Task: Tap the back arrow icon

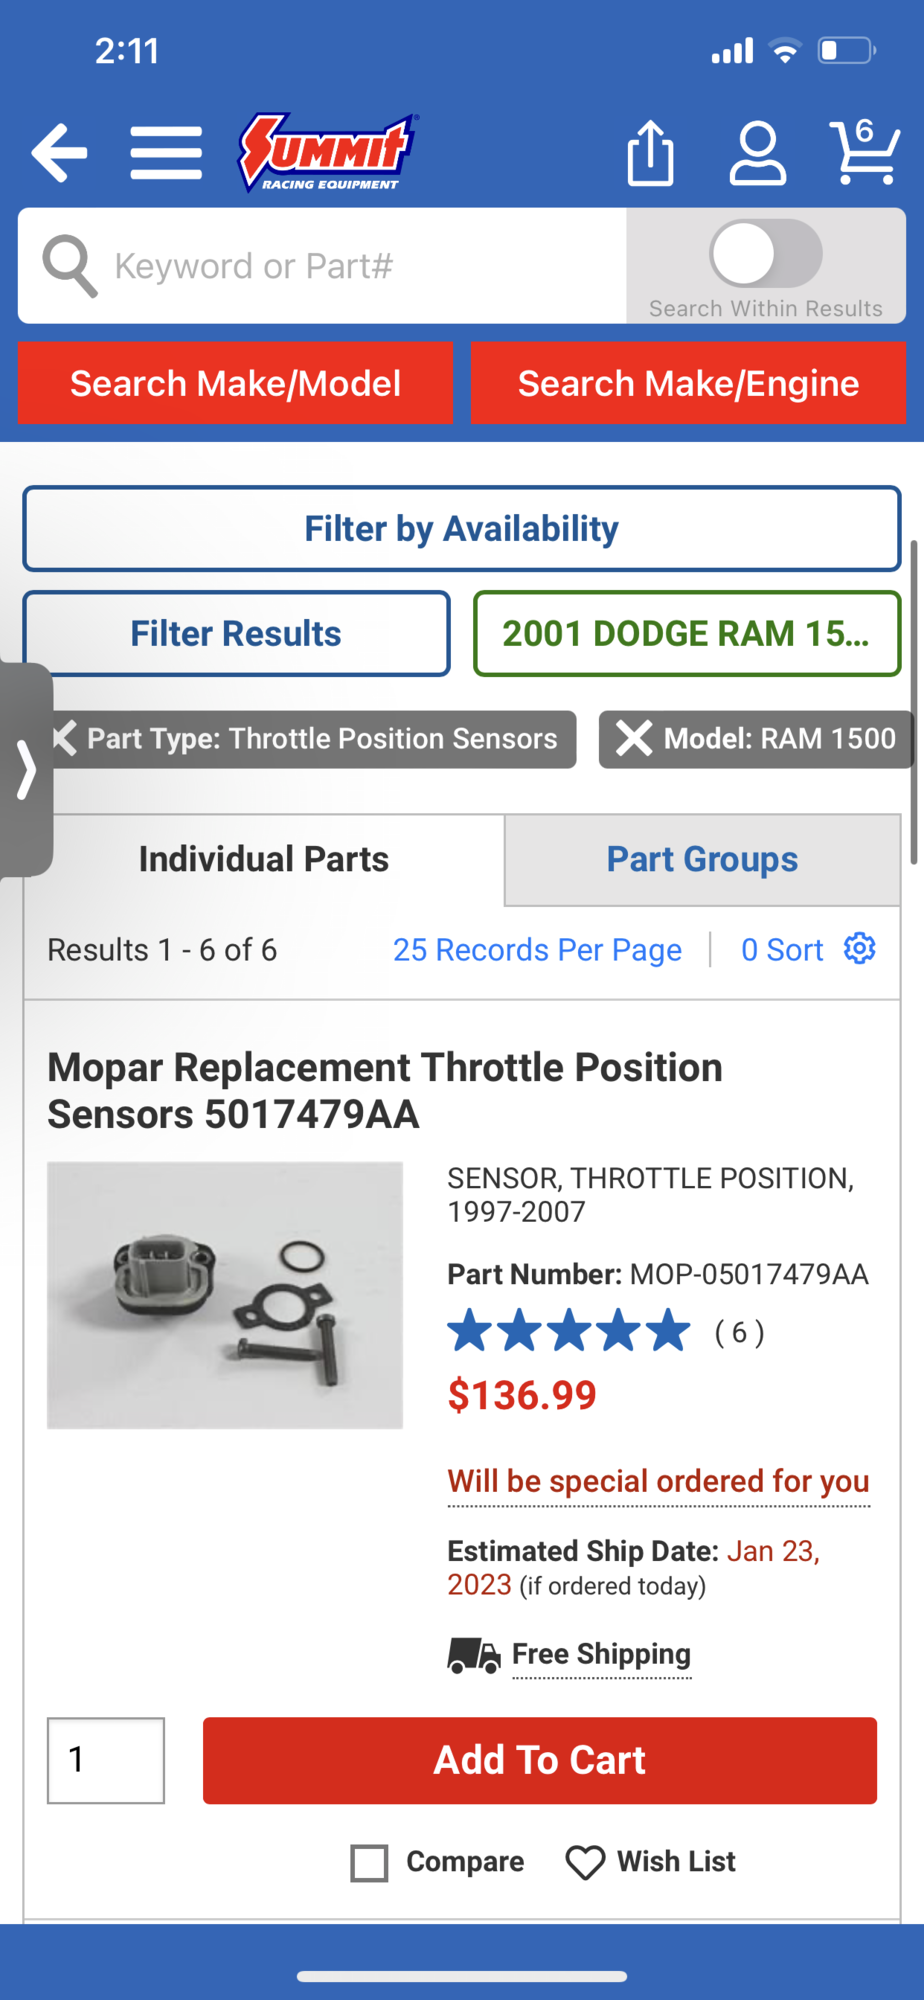Action: click(x=59, y=153)
